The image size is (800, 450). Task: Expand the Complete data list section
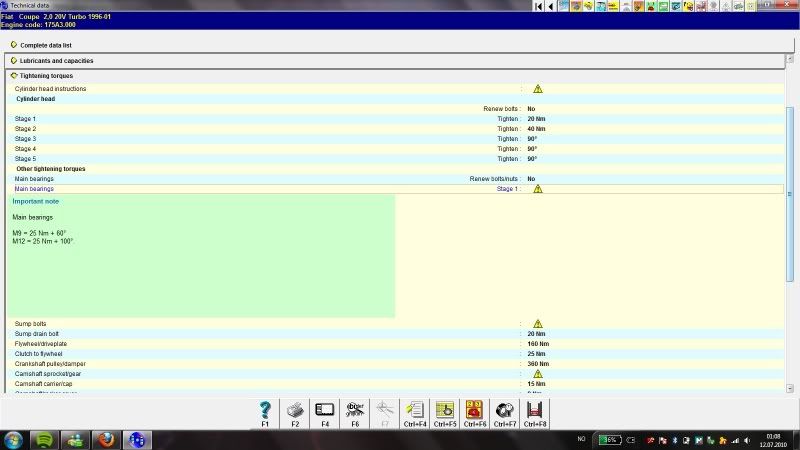14,45
